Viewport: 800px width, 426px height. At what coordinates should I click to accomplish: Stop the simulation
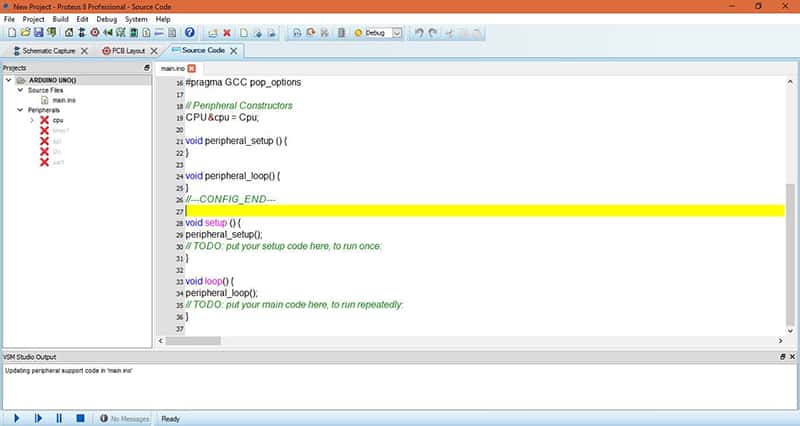point(80,418)
